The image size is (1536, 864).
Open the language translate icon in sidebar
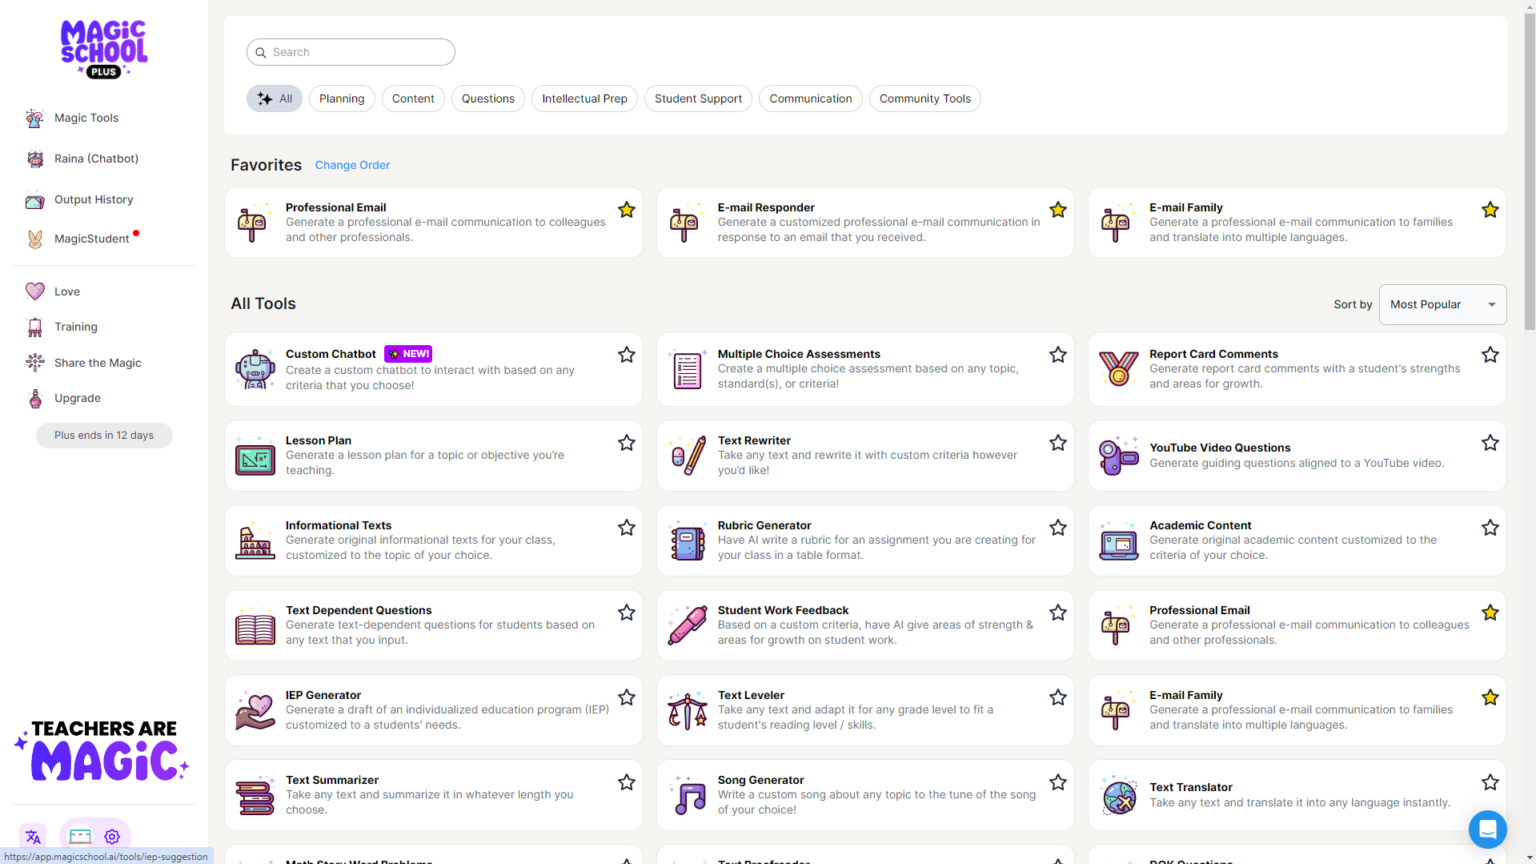coord(33,837)
